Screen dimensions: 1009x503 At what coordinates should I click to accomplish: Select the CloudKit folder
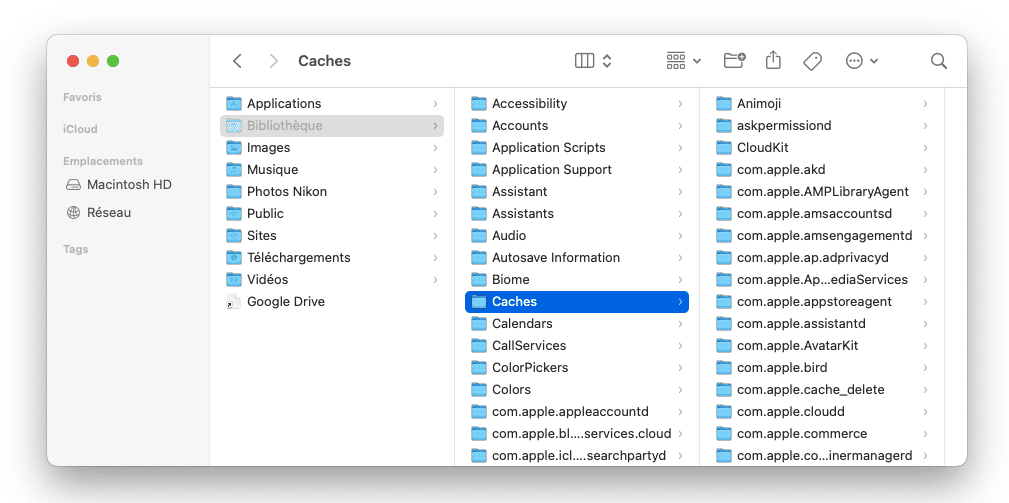pyautogui.click(x=763, y=148)
